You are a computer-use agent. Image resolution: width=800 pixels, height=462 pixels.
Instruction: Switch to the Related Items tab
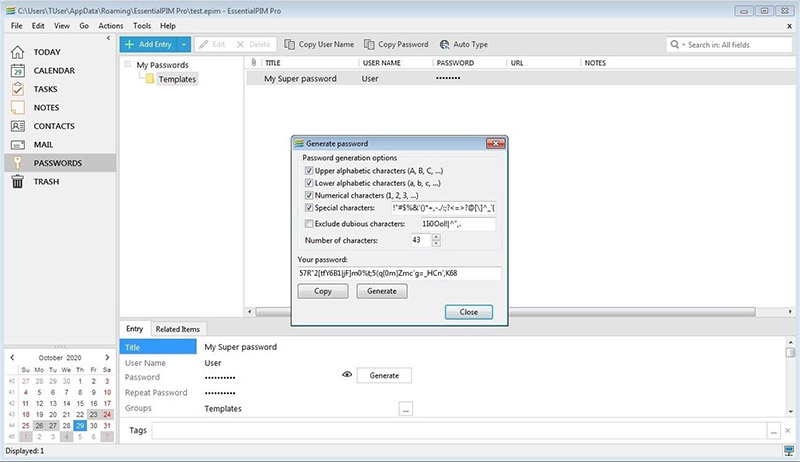click(178, 329)
